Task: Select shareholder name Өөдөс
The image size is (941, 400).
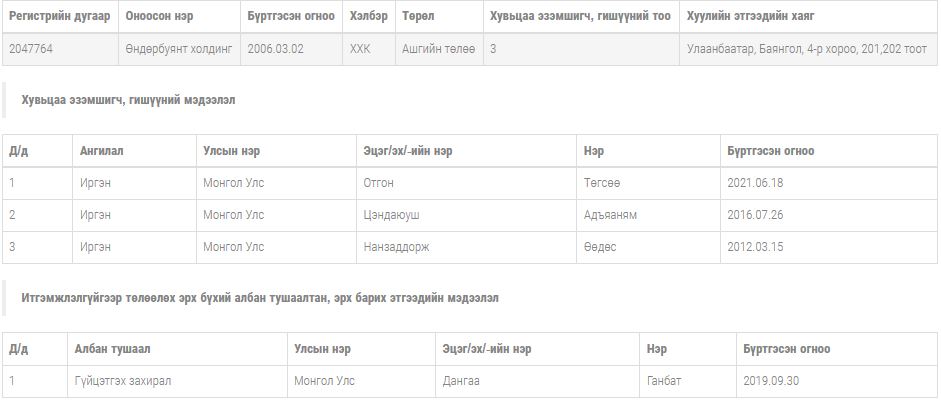Action: (599, 247)
